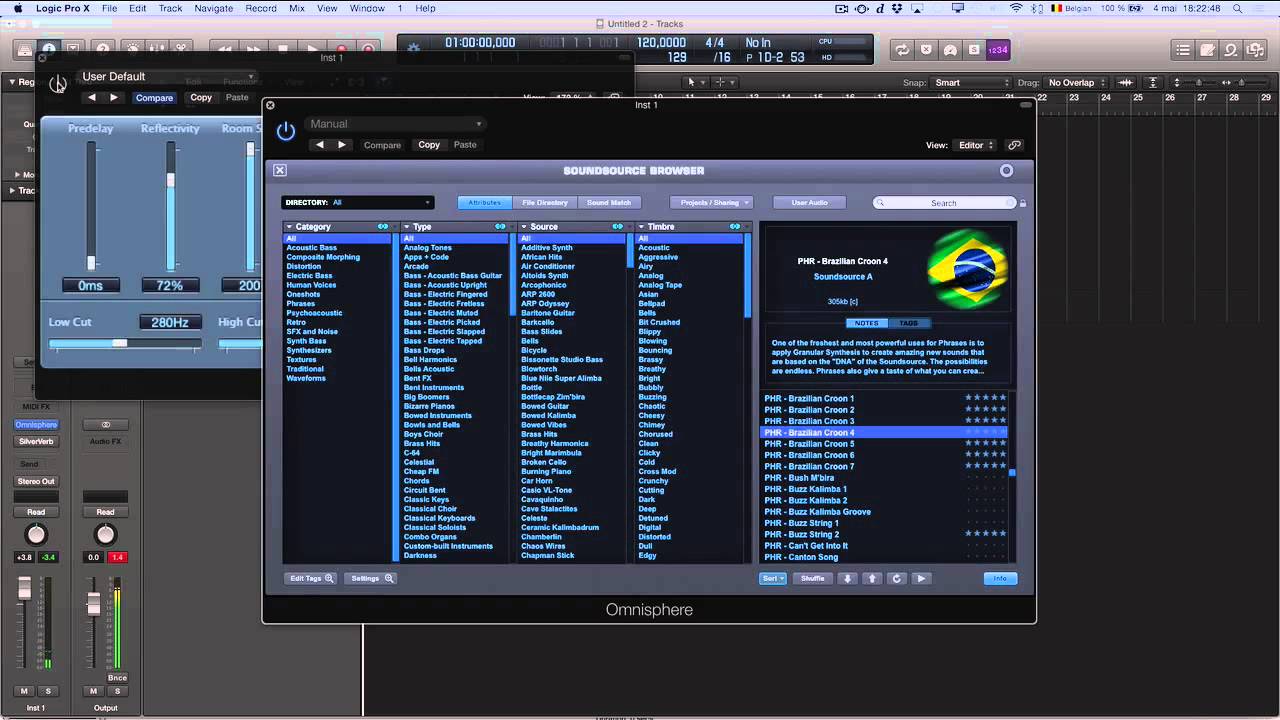Open the View Editor dropdown

tap(976, 145)
